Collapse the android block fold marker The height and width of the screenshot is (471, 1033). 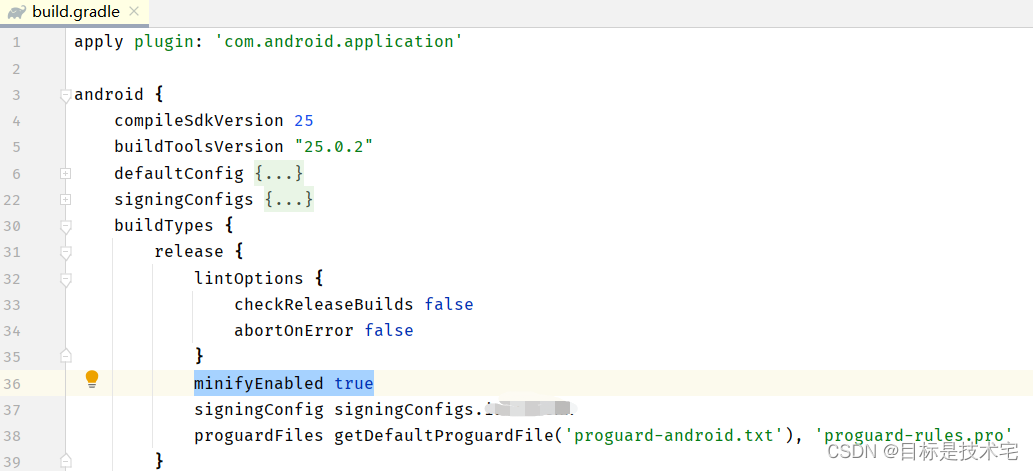65,96
